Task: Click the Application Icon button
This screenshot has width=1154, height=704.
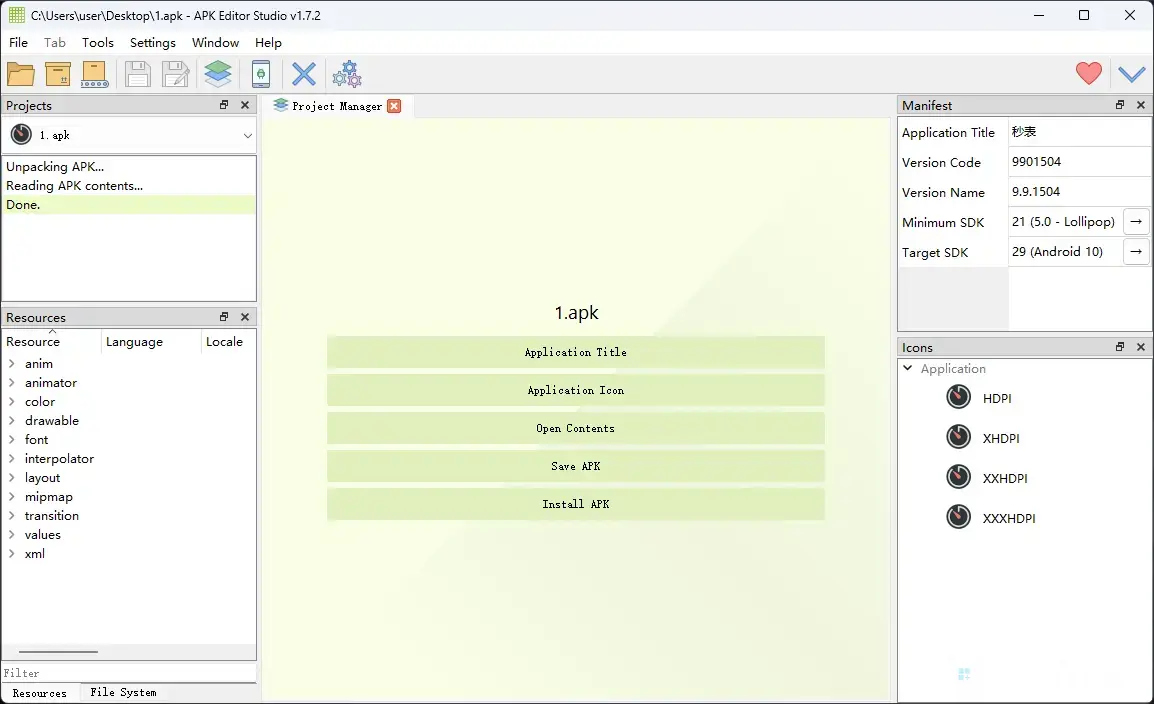Action: (x=576, y=391)
